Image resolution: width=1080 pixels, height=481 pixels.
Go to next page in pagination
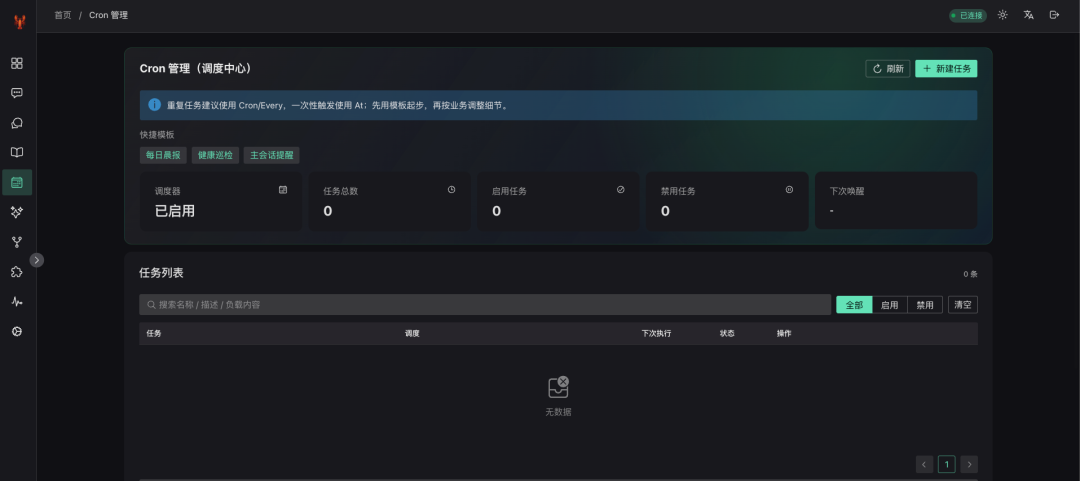click(969, 464)
